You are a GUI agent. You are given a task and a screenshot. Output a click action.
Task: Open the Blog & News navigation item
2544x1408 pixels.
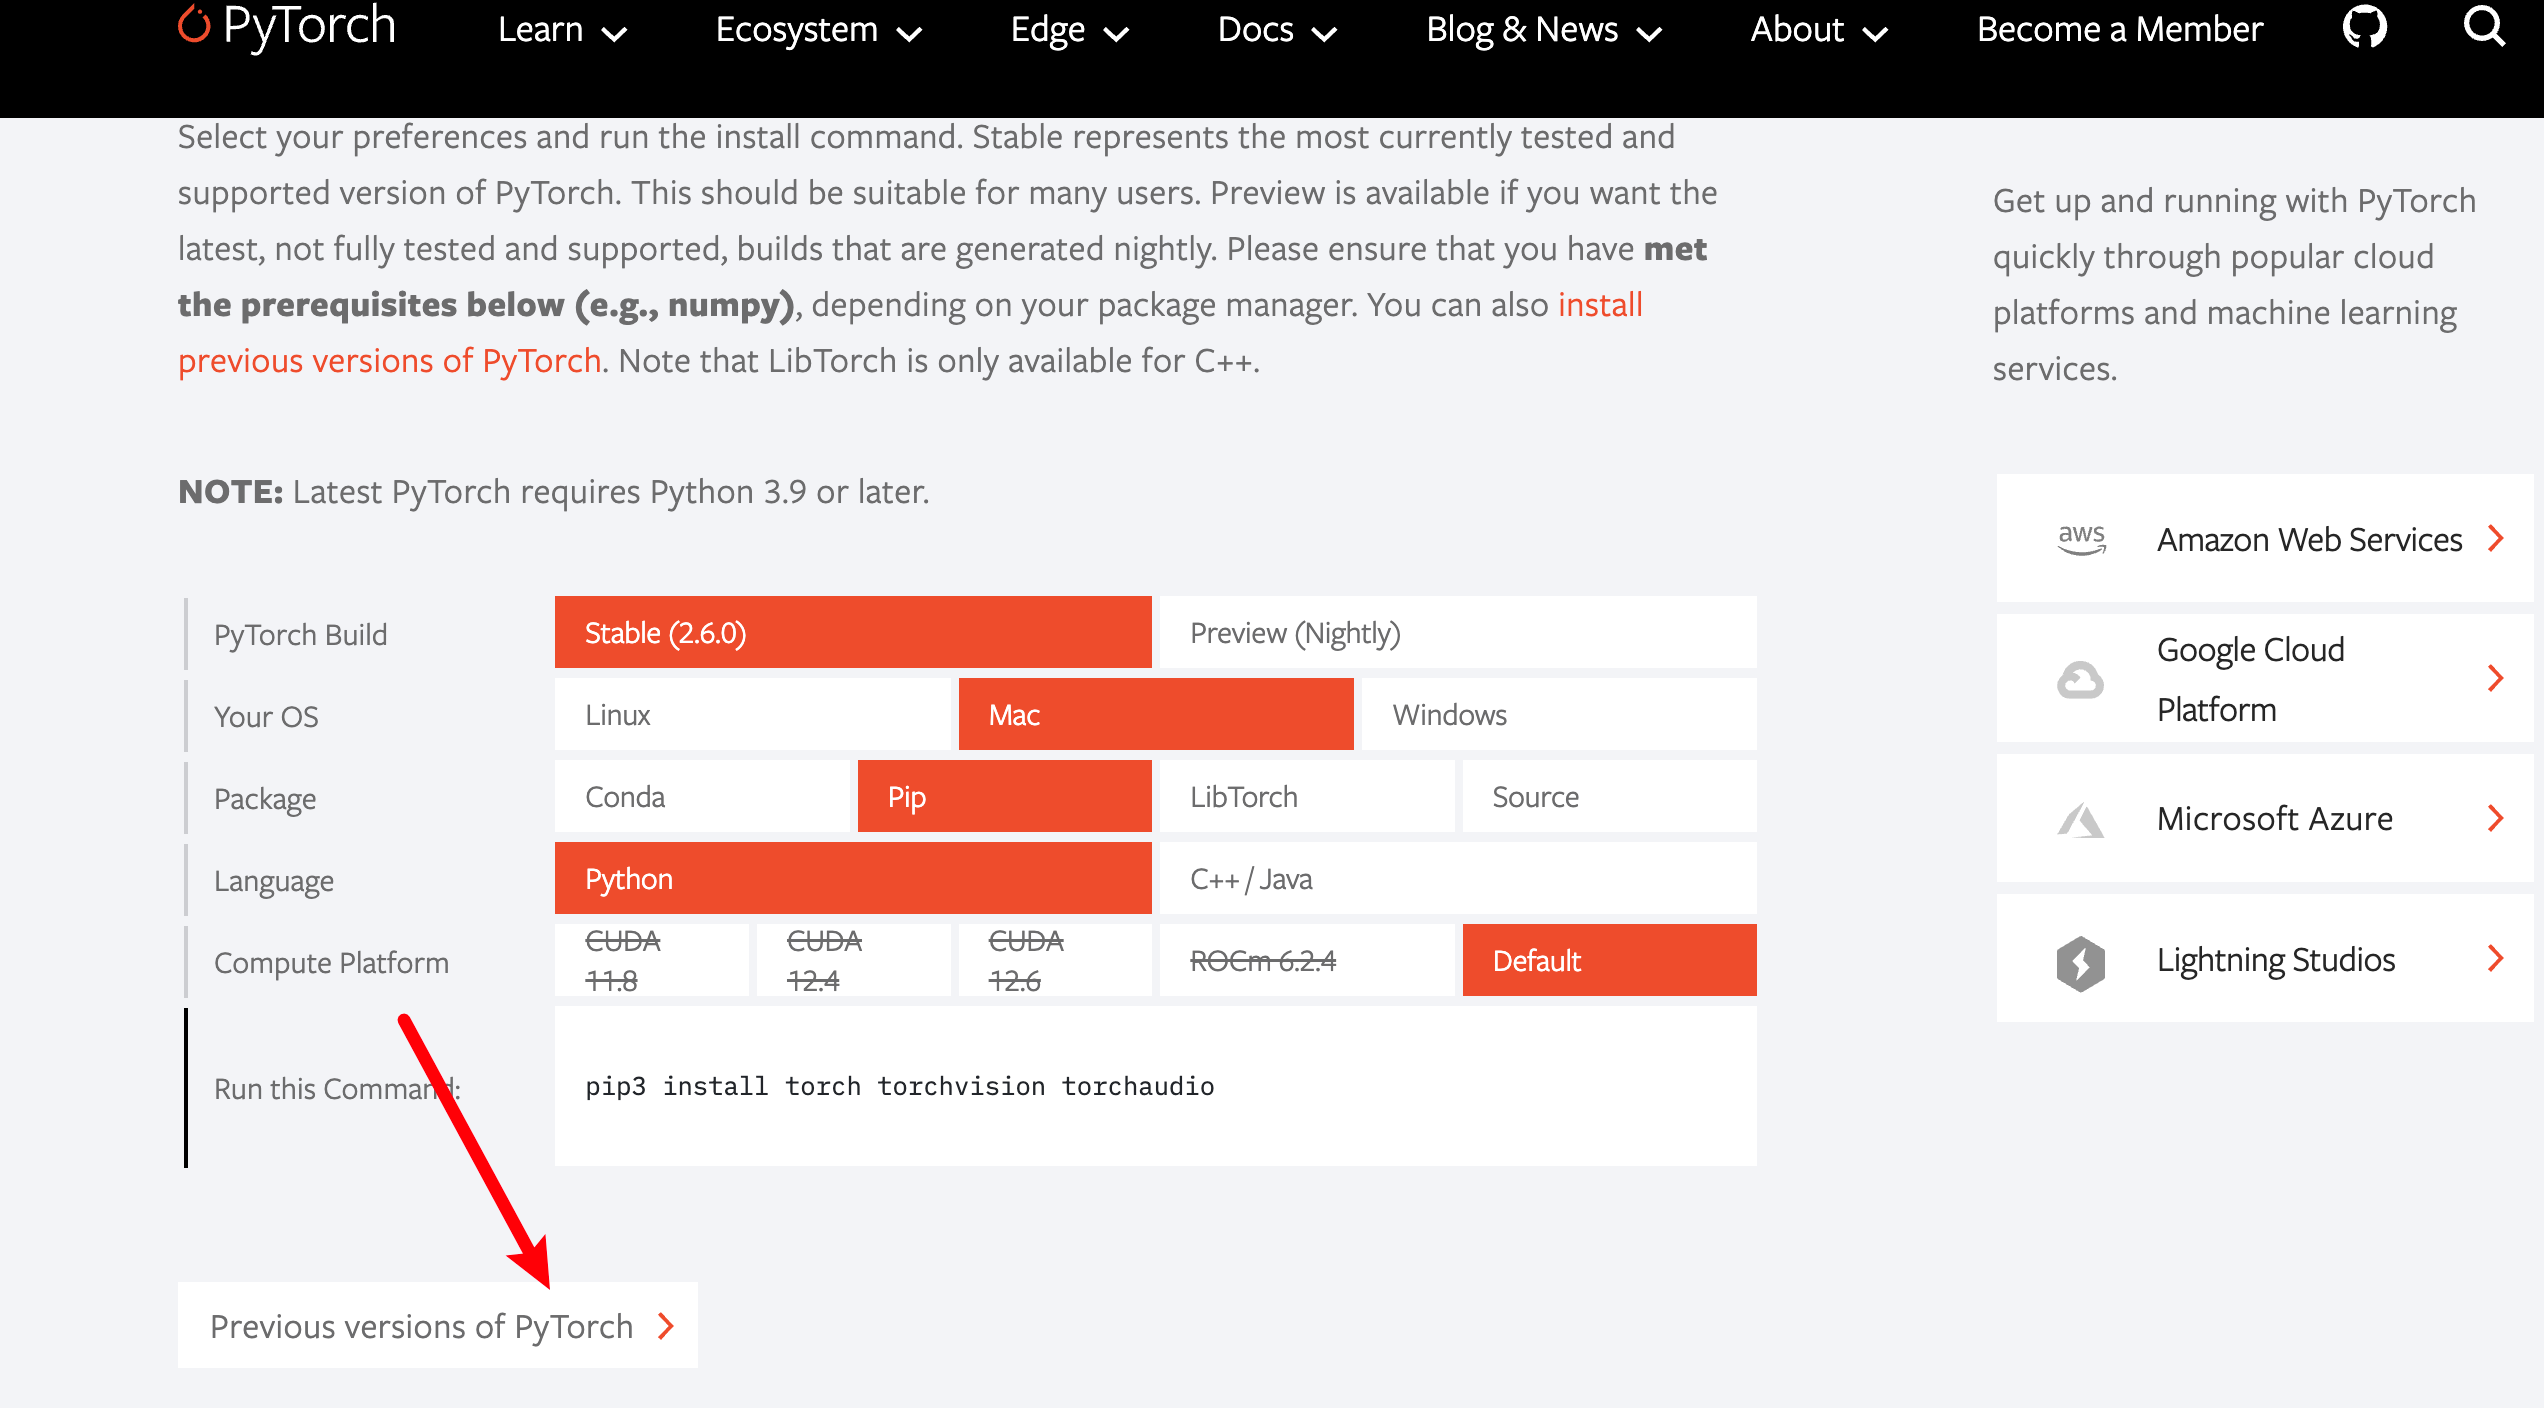coord(1522,29)
